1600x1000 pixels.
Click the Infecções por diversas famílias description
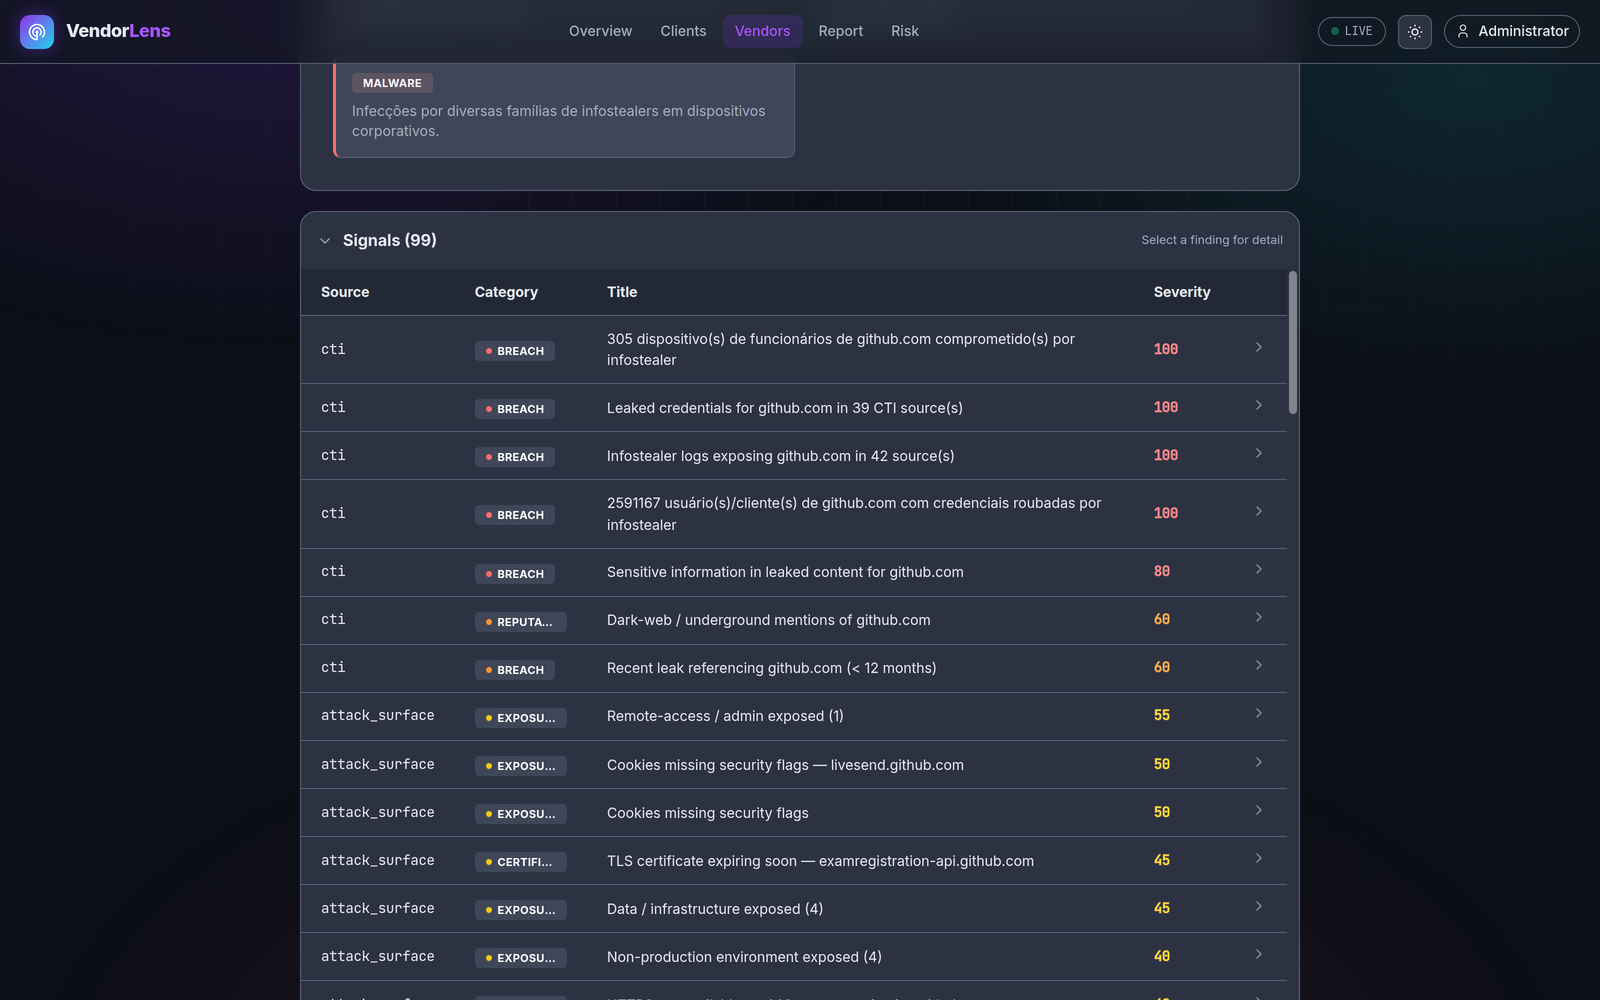pos(558,121)
